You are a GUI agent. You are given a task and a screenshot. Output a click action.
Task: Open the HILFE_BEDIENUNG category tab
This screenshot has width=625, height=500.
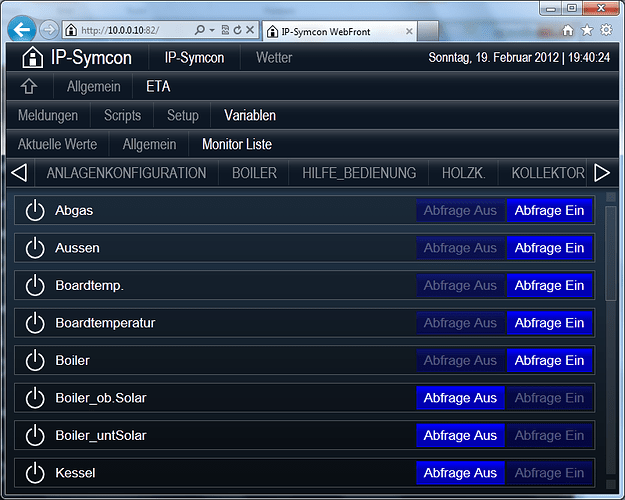pyautogui.click(x=359, y=173)
